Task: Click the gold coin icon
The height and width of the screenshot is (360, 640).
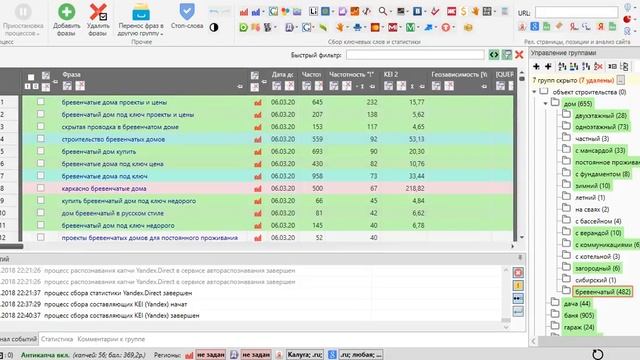Action: [468, 27]
